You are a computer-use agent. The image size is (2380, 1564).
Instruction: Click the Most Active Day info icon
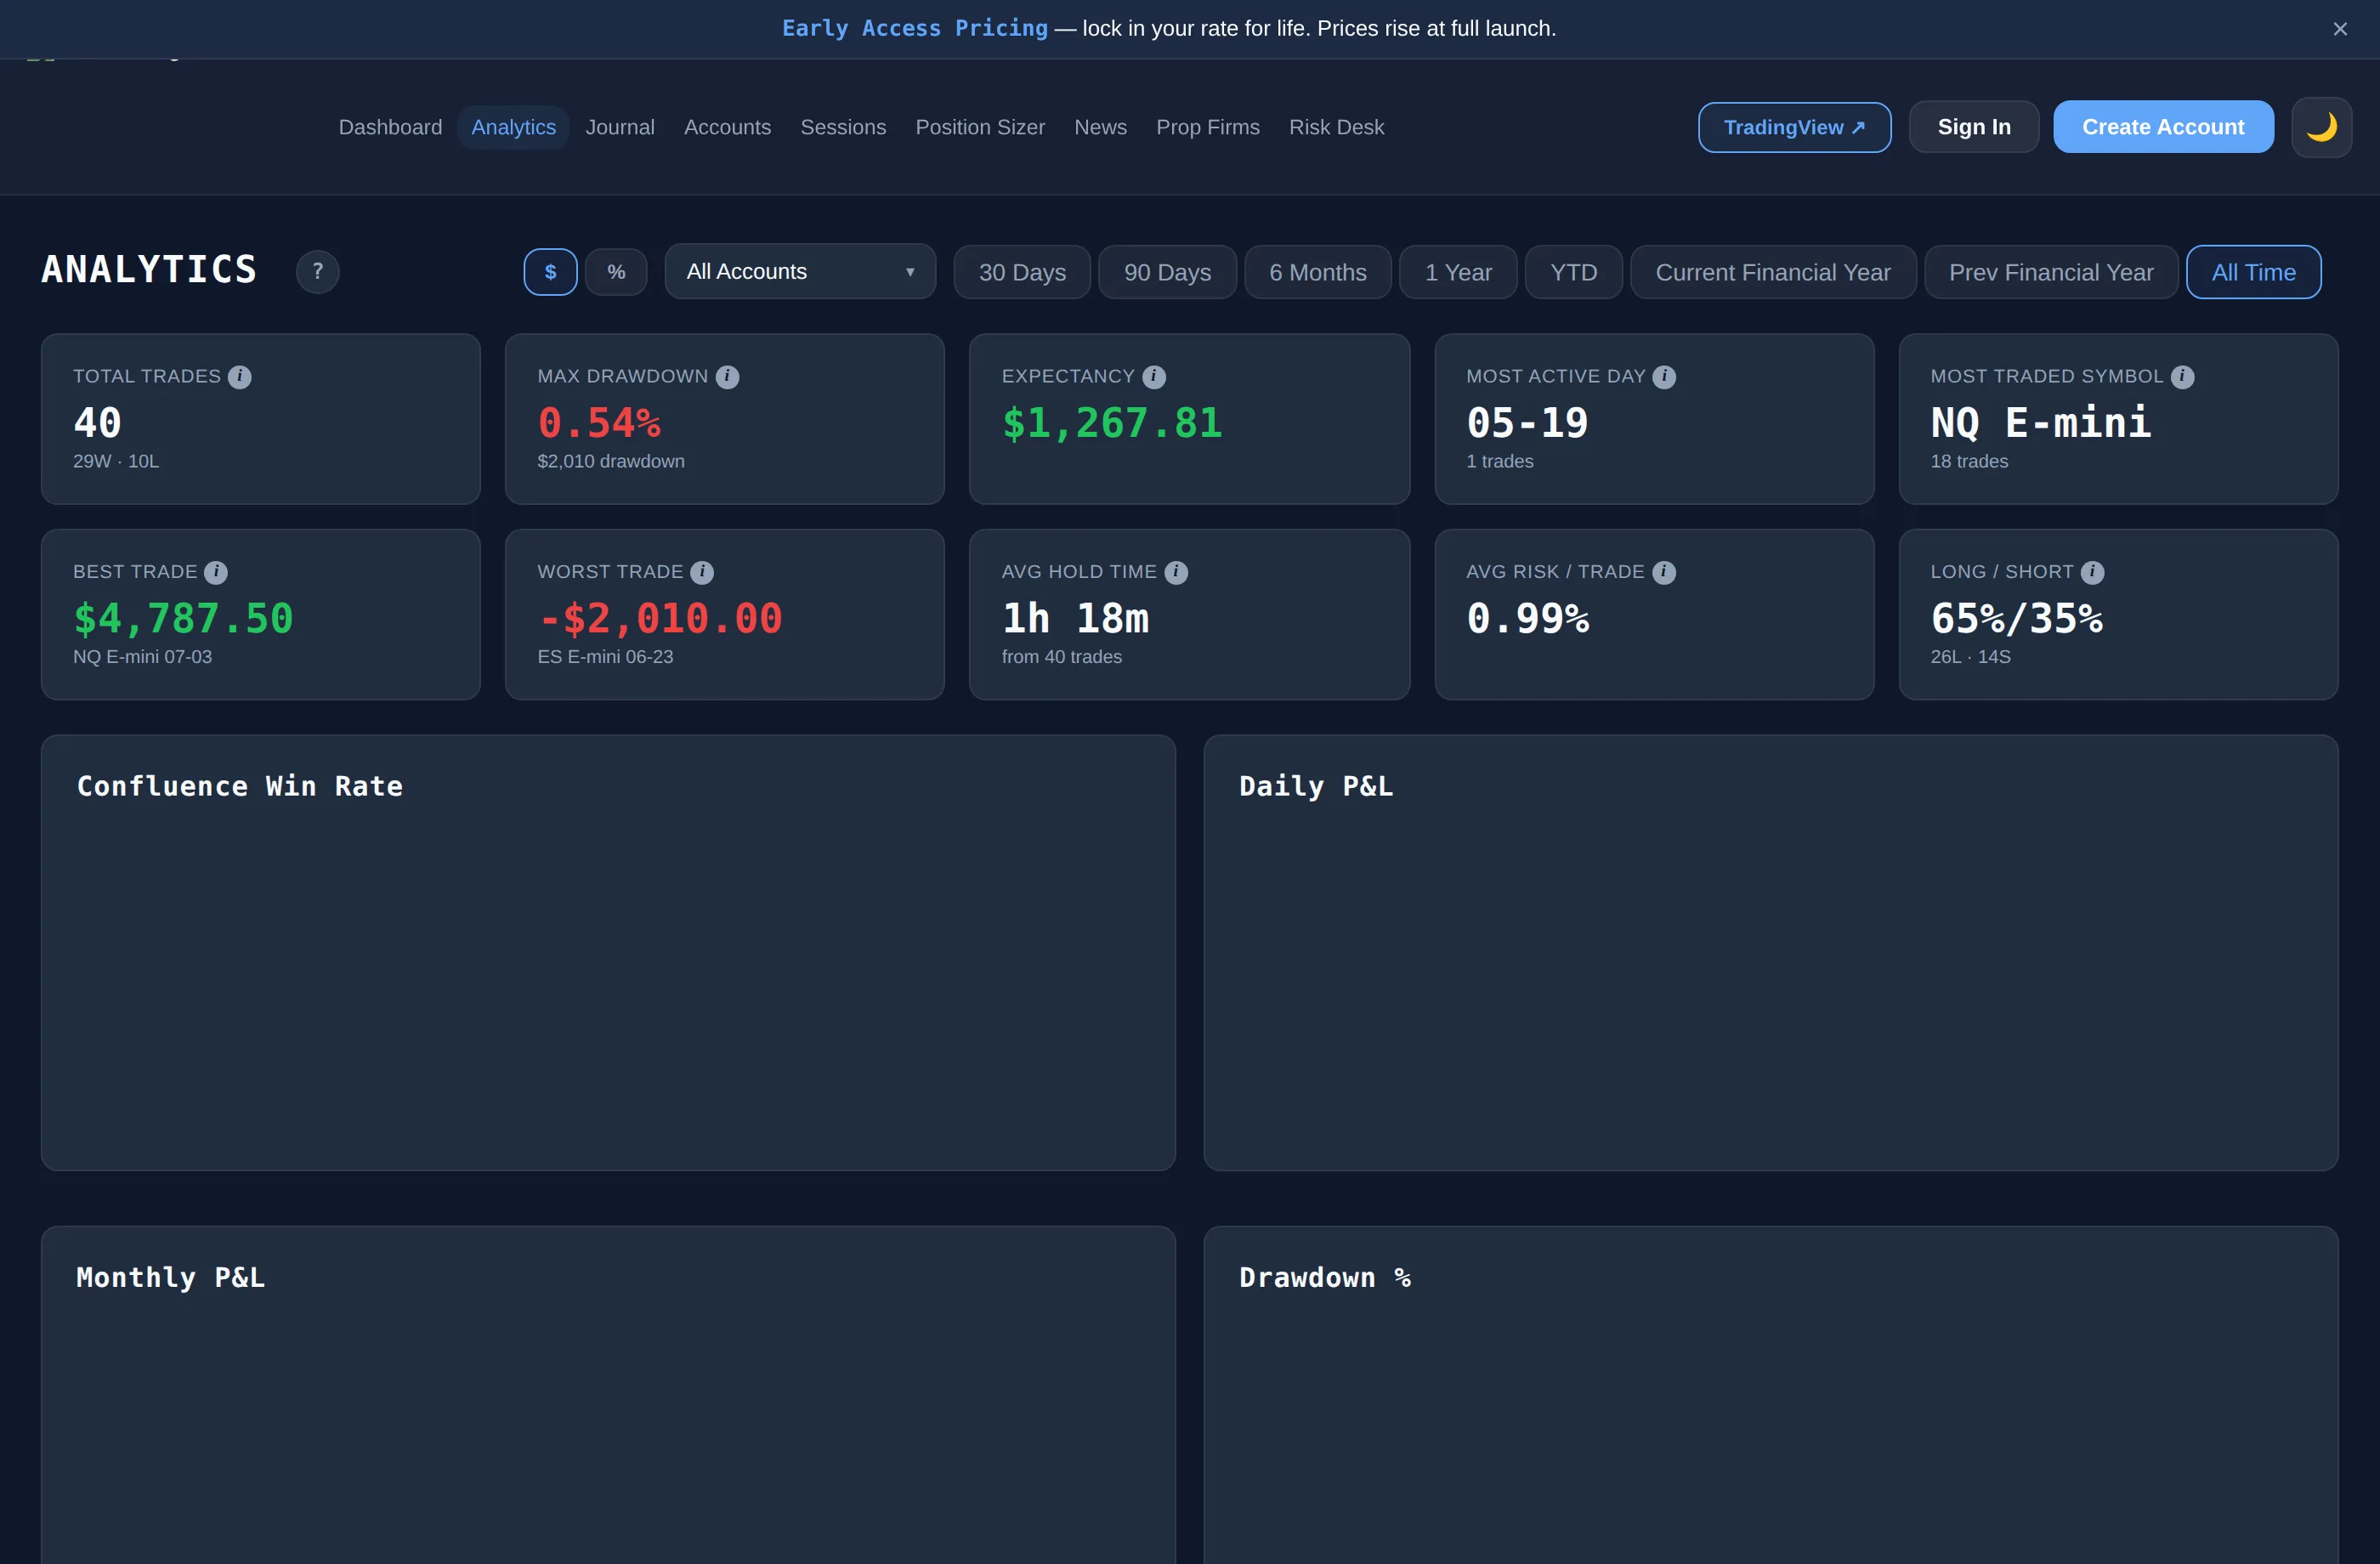tap(1664, 377)
